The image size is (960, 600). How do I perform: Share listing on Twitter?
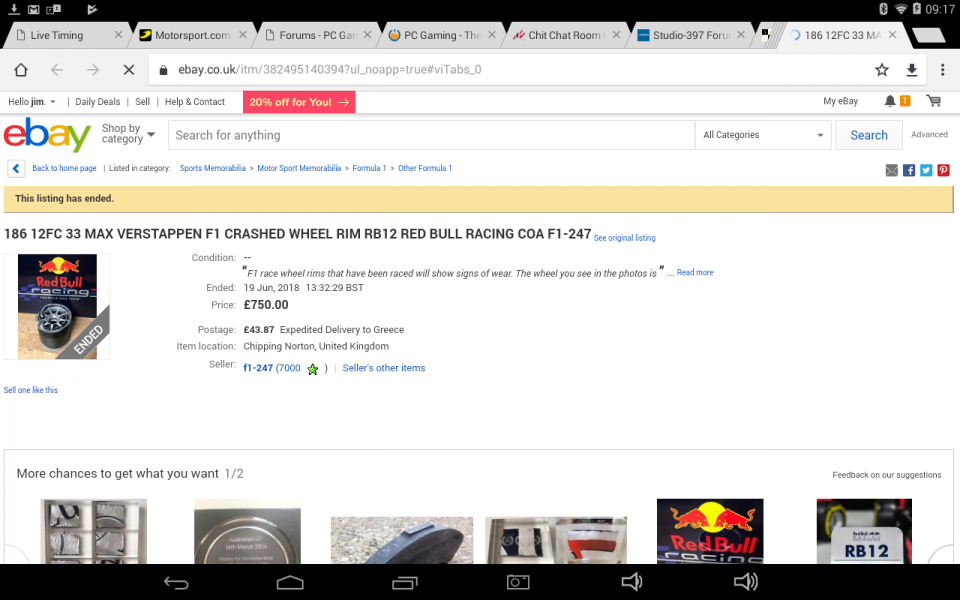pos(926,170)
